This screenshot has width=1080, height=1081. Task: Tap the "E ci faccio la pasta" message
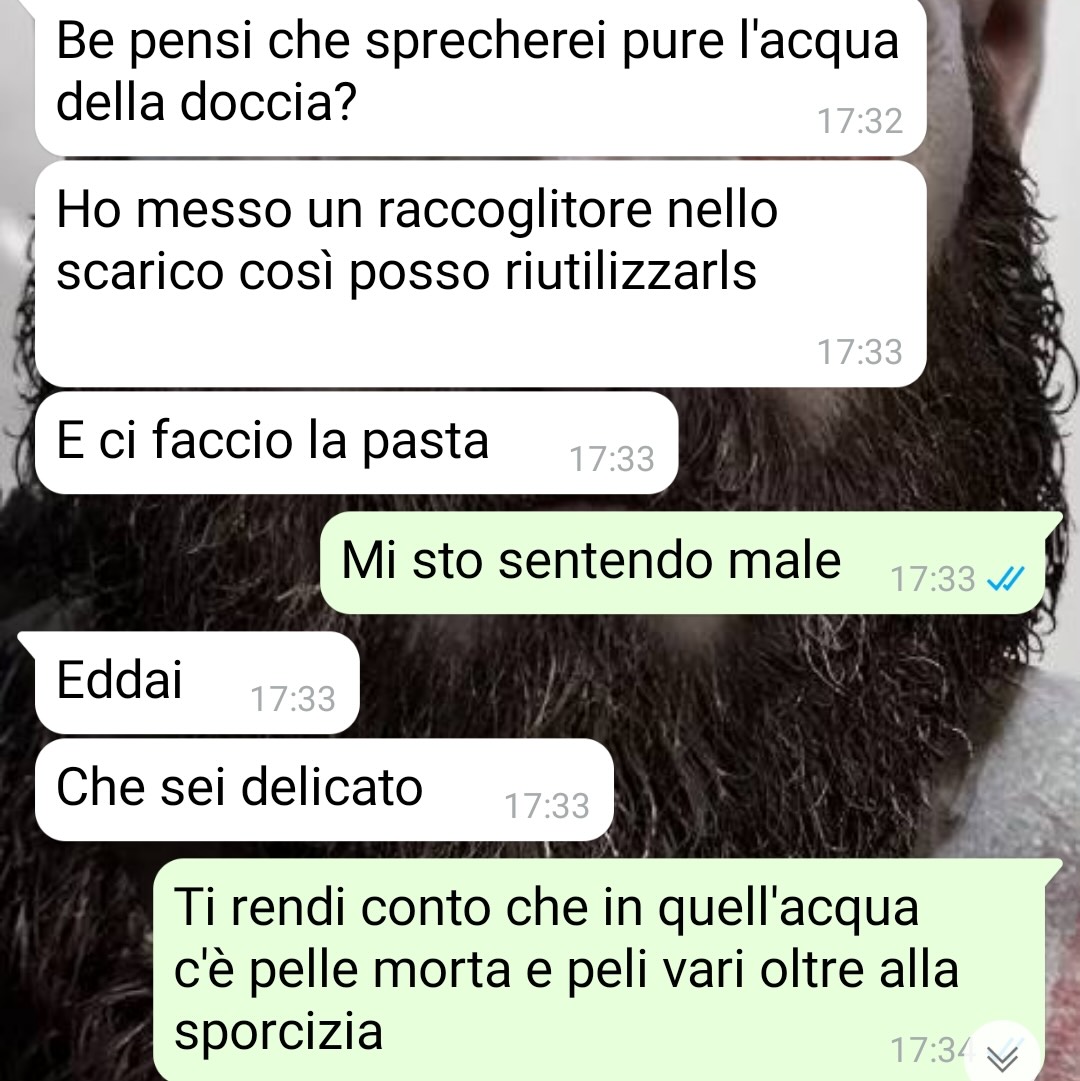tap(356, 443)
